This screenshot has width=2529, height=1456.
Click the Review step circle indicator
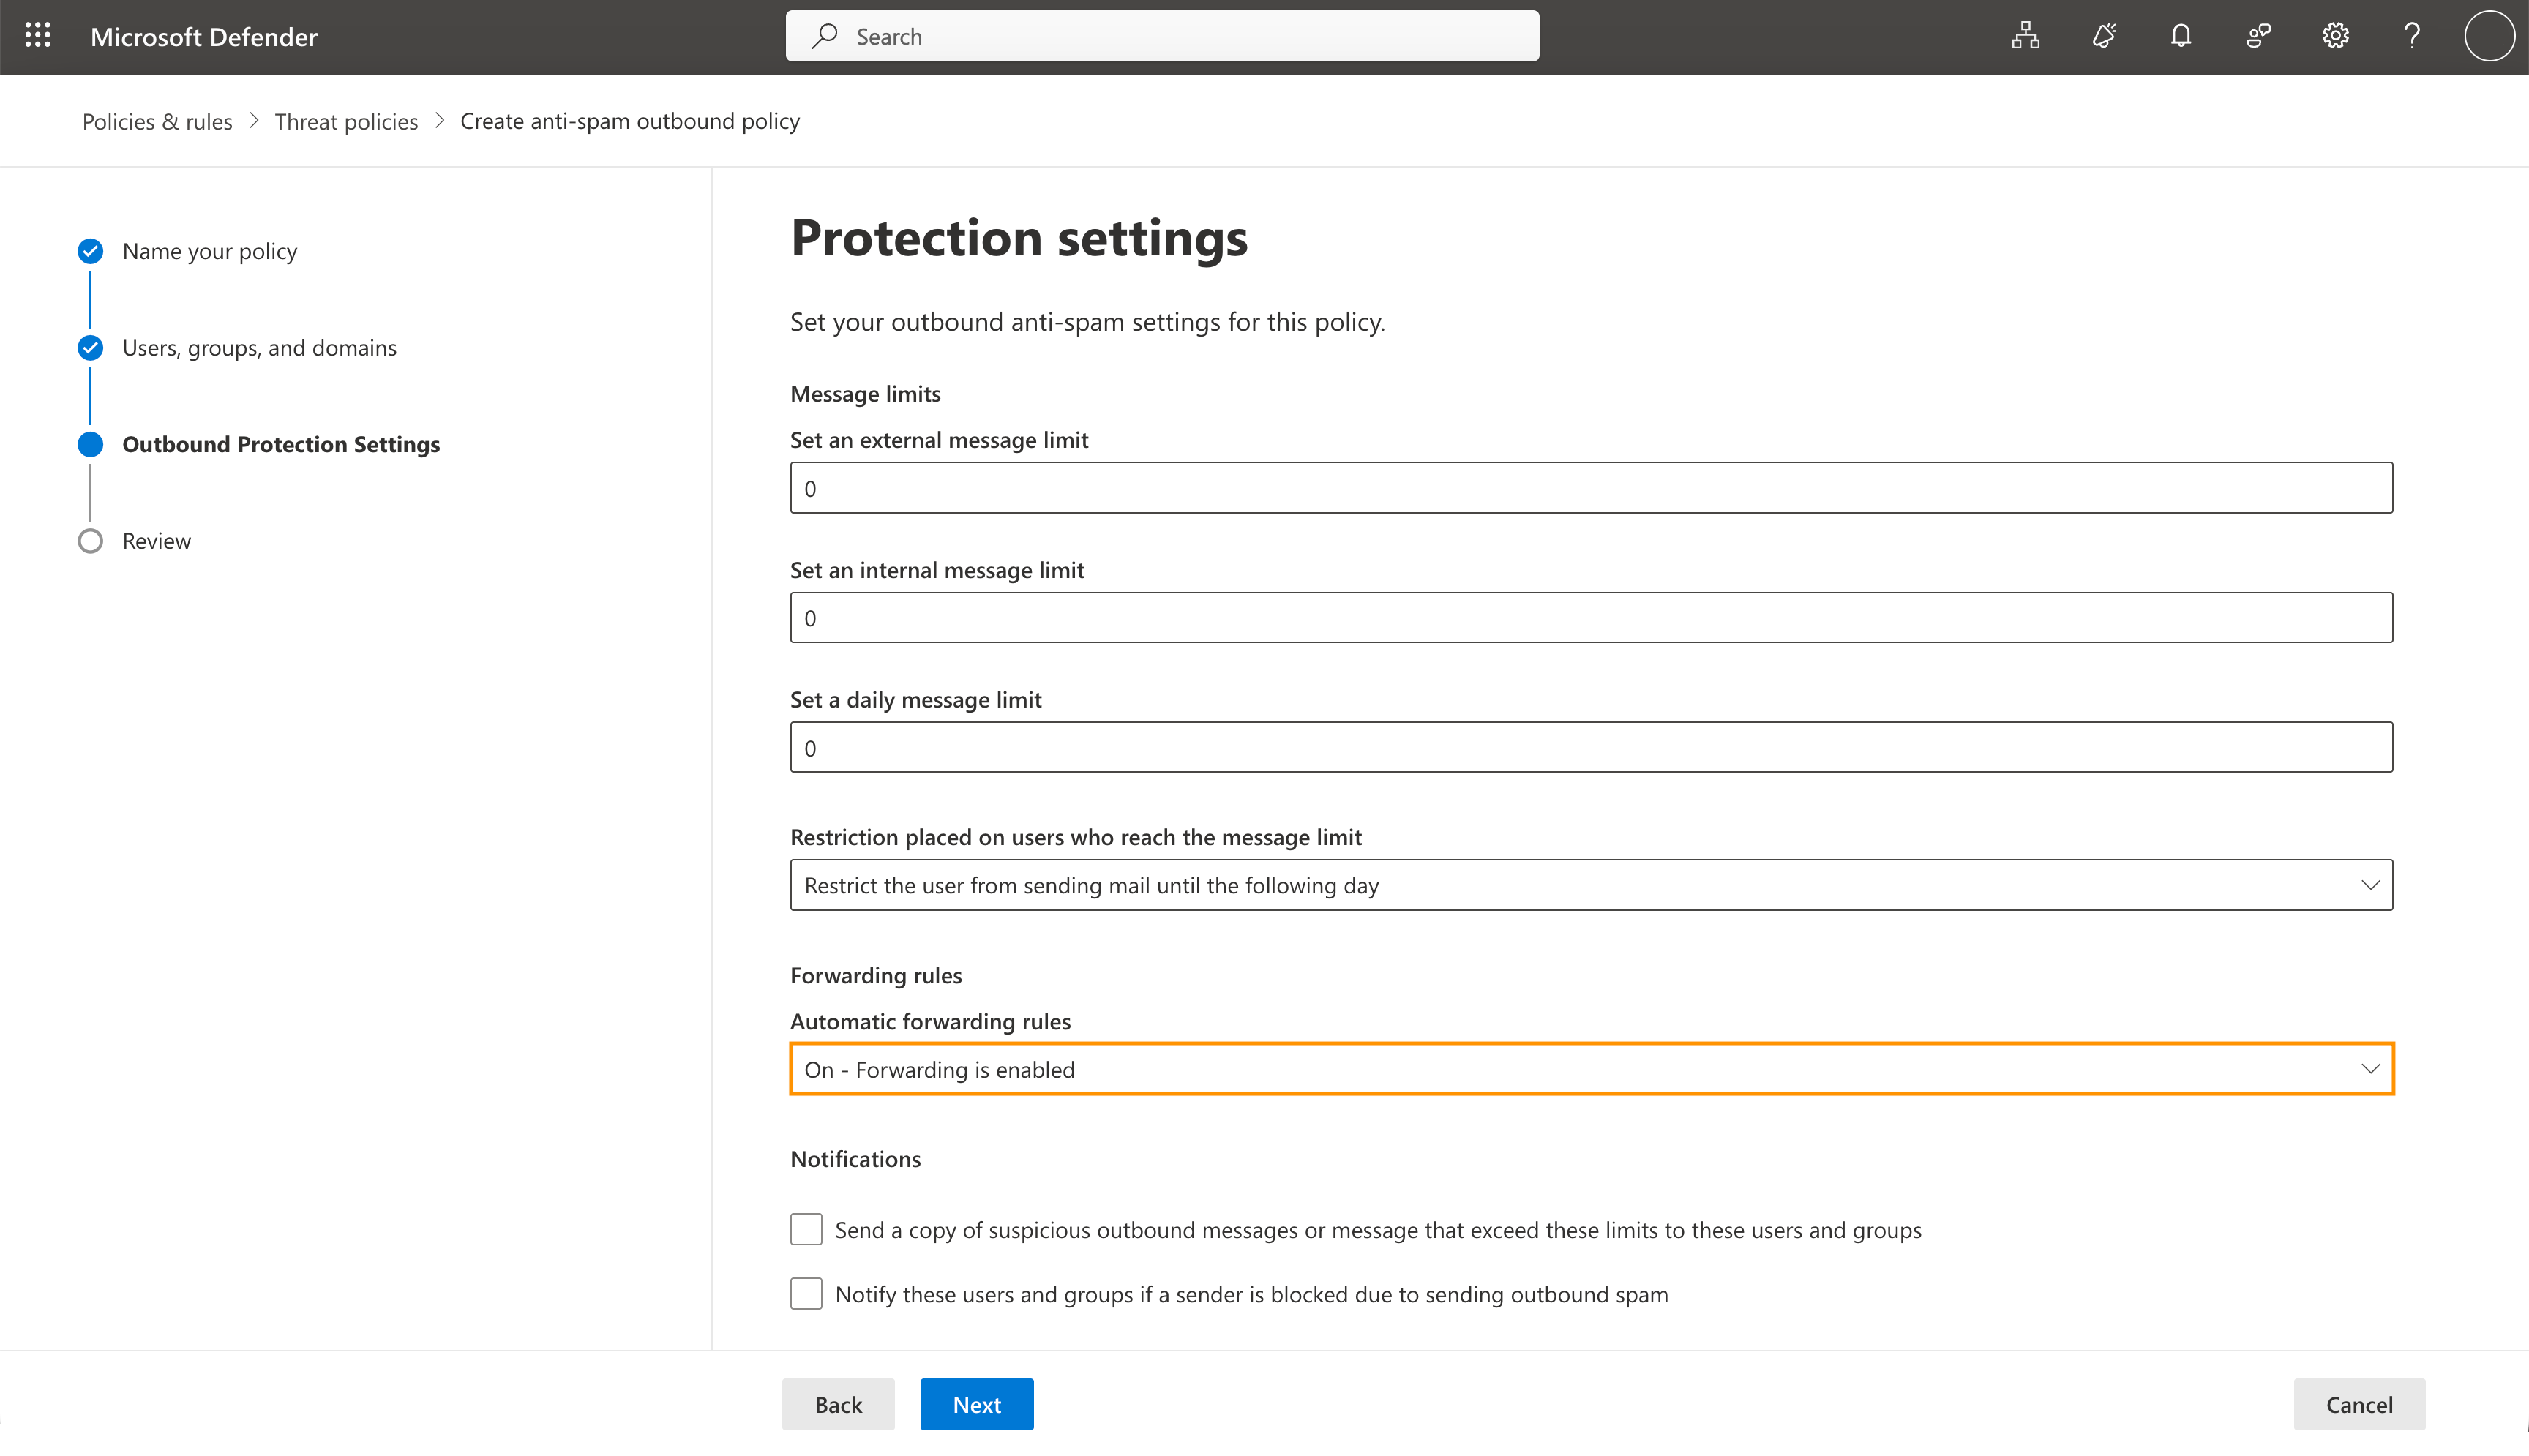pyautogui.click(x=90, y=541)
